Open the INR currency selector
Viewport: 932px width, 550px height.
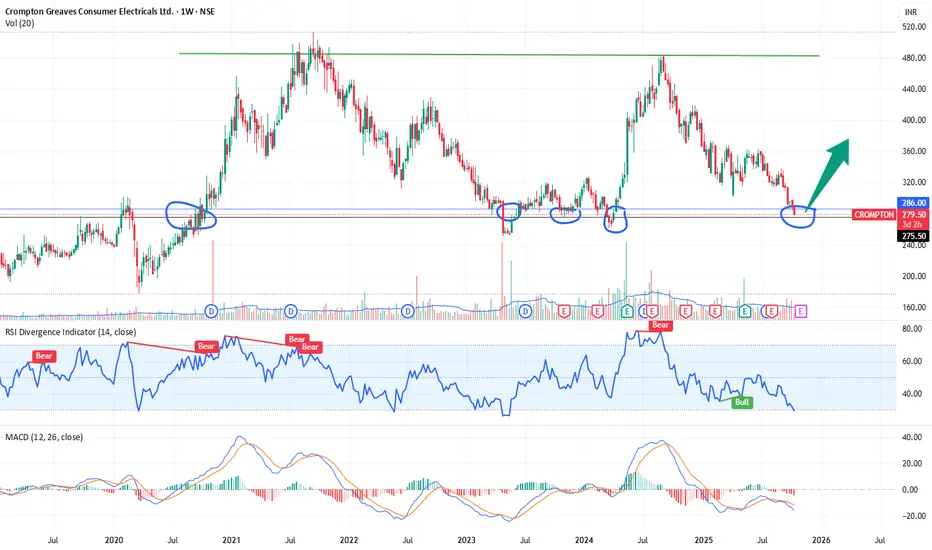coord(911,12)
